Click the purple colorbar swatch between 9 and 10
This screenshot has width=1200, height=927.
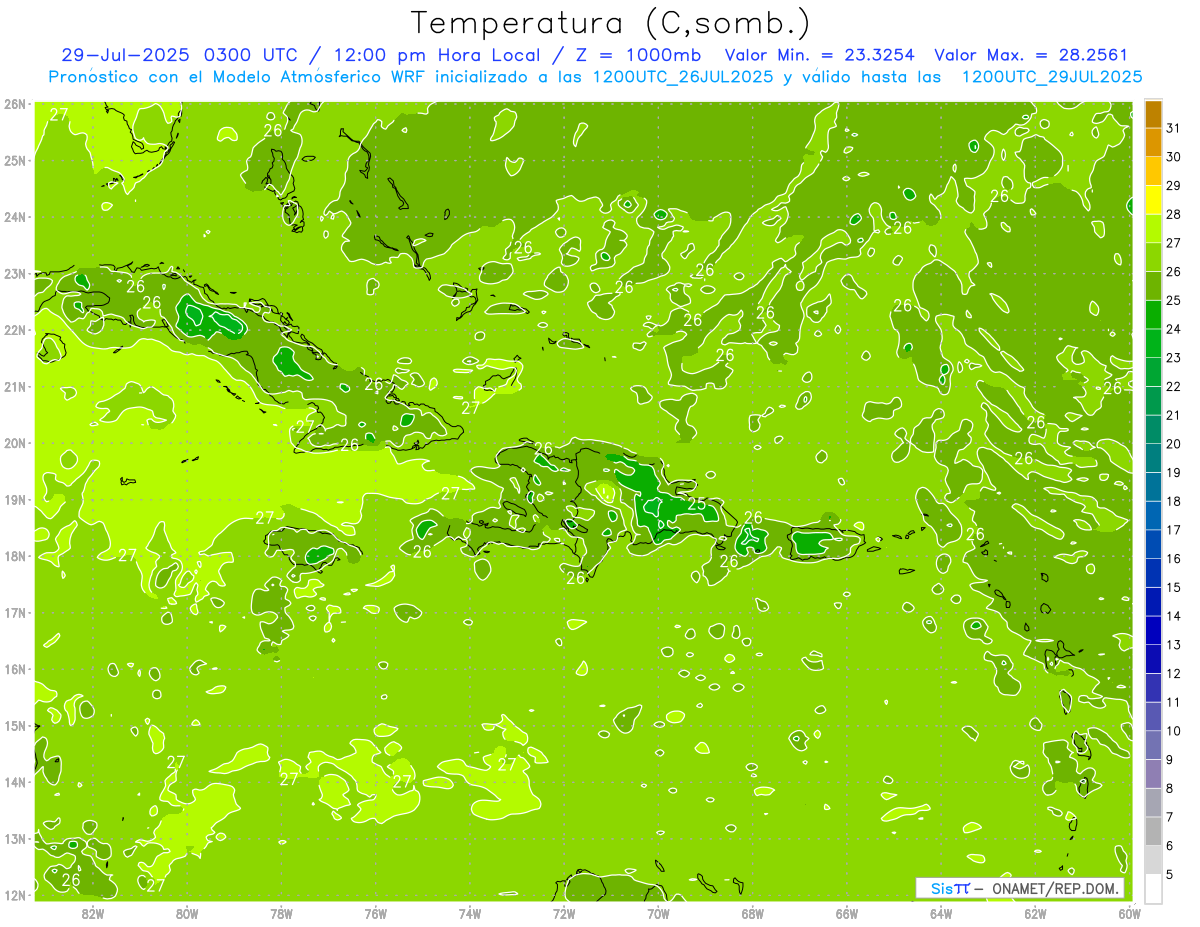pyautogui.click(x=1153, y=745)
